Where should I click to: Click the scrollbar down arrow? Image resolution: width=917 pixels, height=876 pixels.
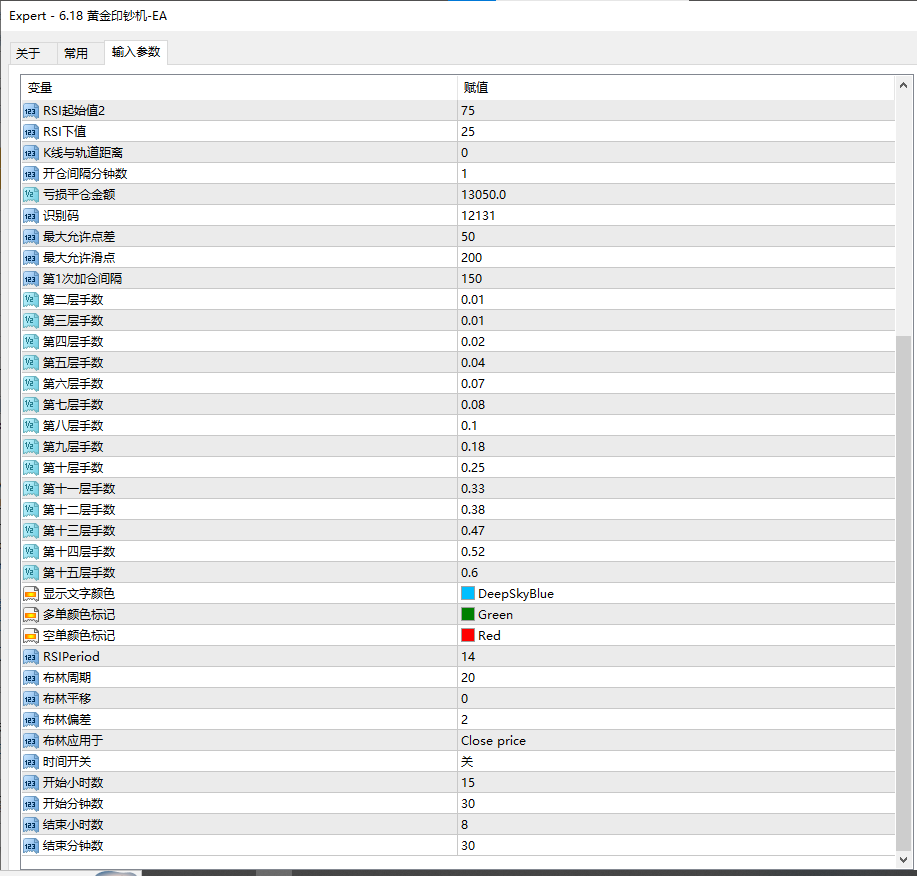pos(904,860)
